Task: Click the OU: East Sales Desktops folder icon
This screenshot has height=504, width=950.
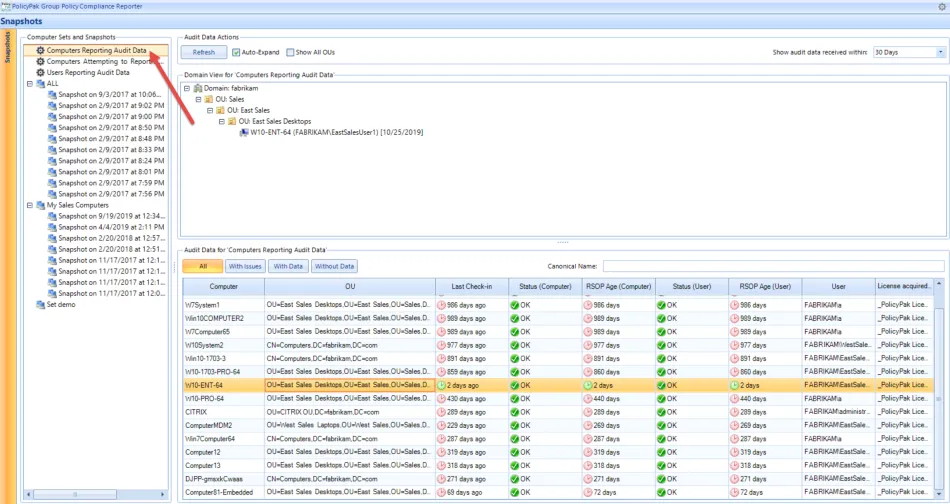Action: coord(232,122)
